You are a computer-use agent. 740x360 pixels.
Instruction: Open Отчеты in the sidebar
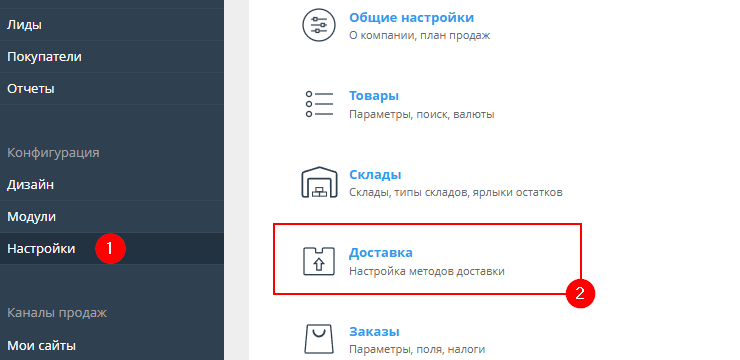[x=112, y=88]
